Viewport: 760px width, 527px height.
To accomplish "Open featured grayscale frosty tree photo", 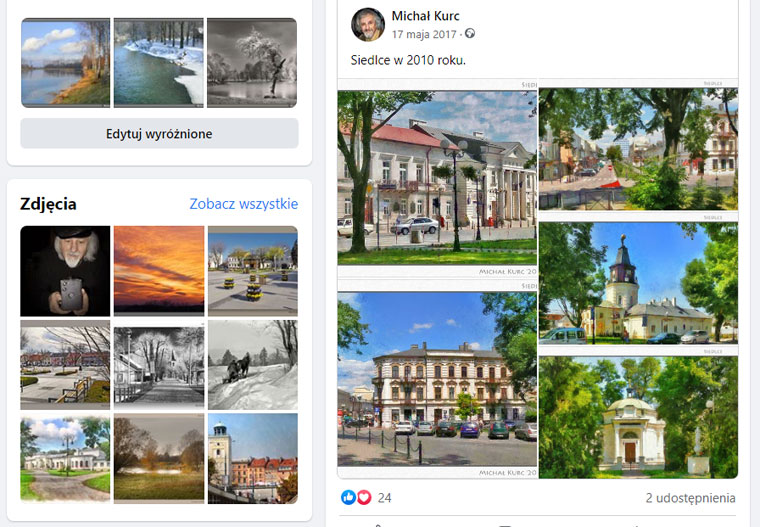I will click(252, 63).
